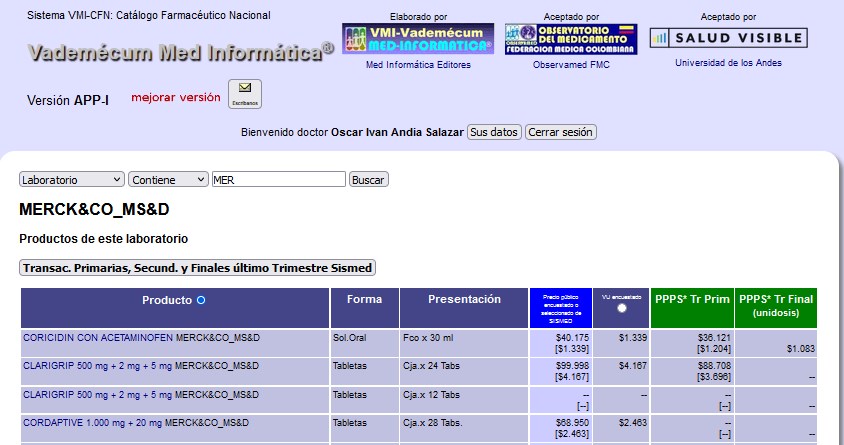Open the Universidad de los Andes link
The height and width of the screenshot is (445, 844).
(728, 63)
